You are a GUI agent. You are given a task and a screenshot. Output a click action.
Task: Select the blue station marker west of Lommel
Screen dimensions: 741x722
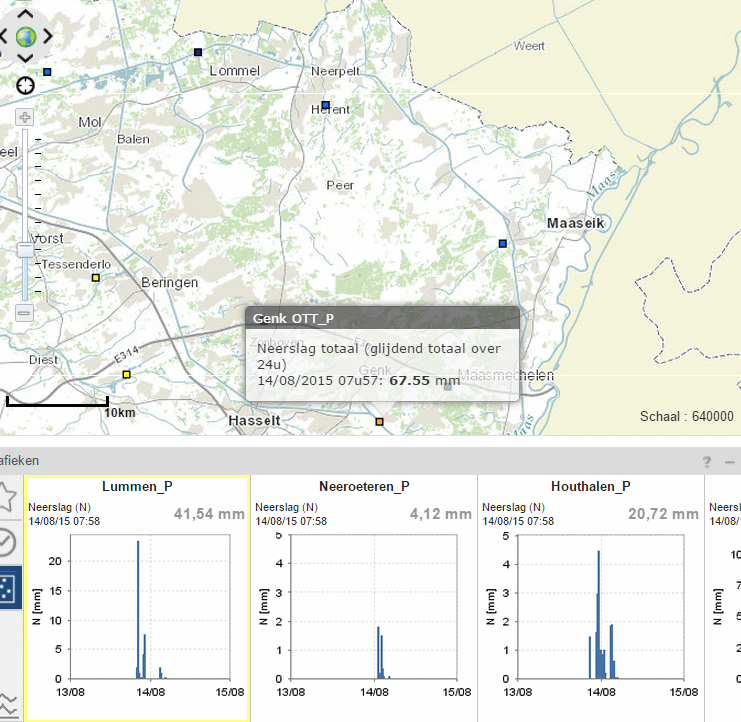click(x=47, y=72)
